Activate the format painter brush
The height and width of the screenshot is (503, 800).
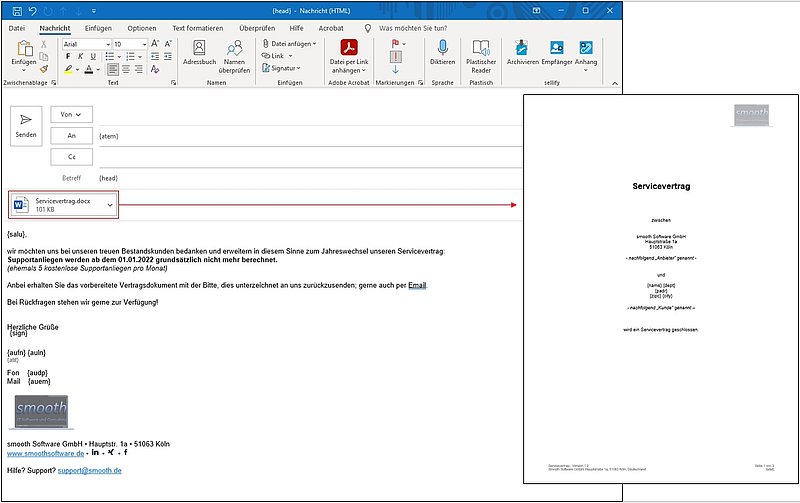click(x=44, y=69)
